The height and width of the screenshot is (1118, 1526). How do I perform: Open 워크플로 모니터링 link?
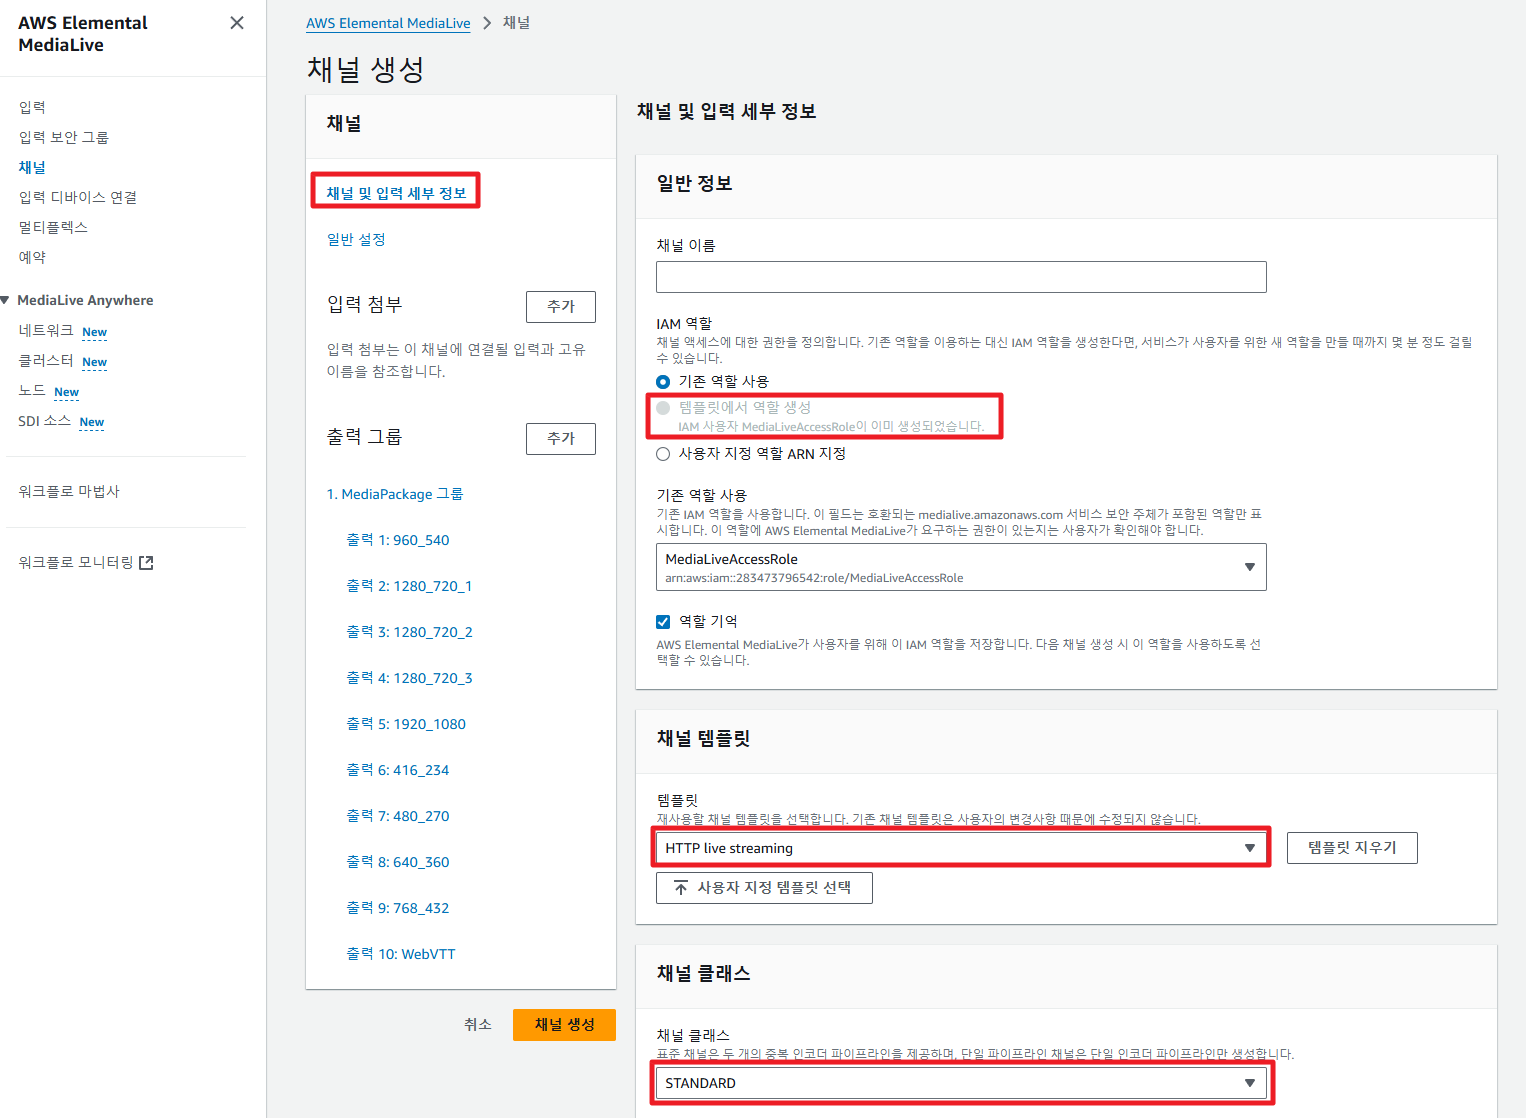[x=76, y=562]
